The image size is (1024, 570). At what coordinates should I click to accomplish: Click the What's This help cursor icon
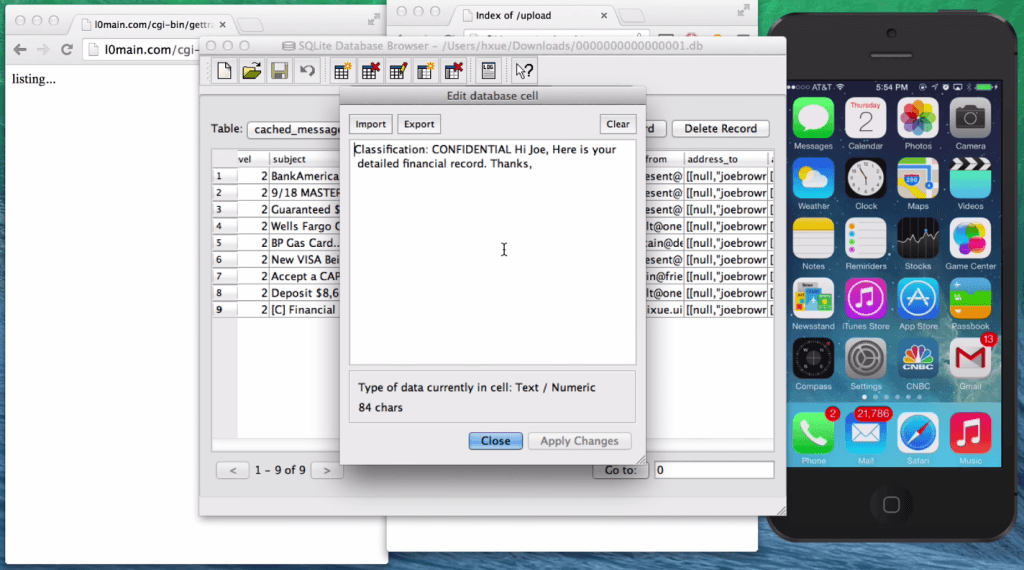(524, 71)
